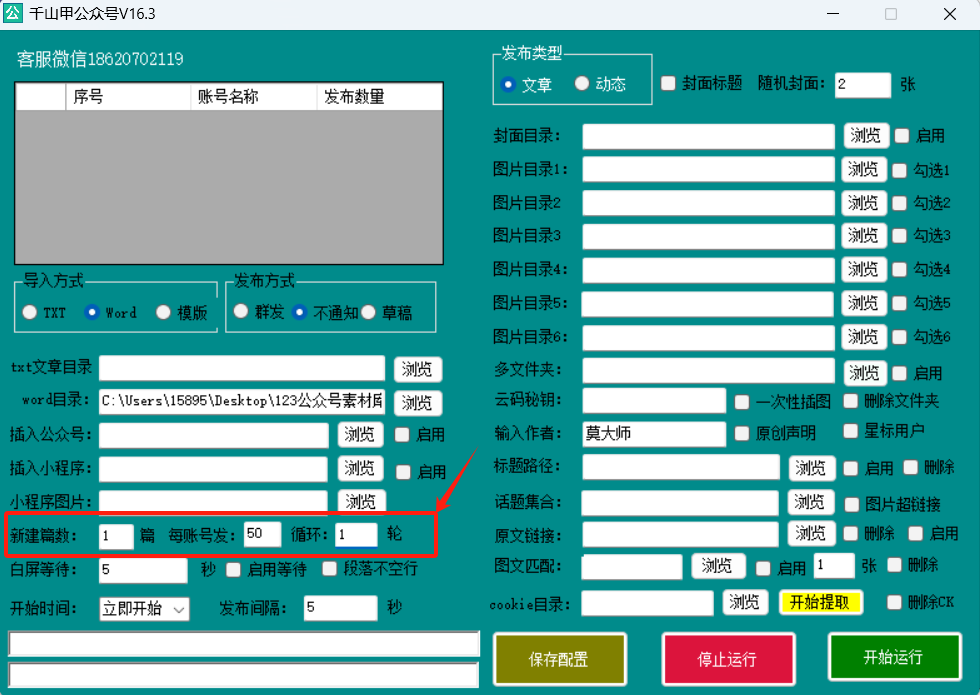
Task: Enable 启用 checkbox for 插入小程序
Action: (403, 472)
